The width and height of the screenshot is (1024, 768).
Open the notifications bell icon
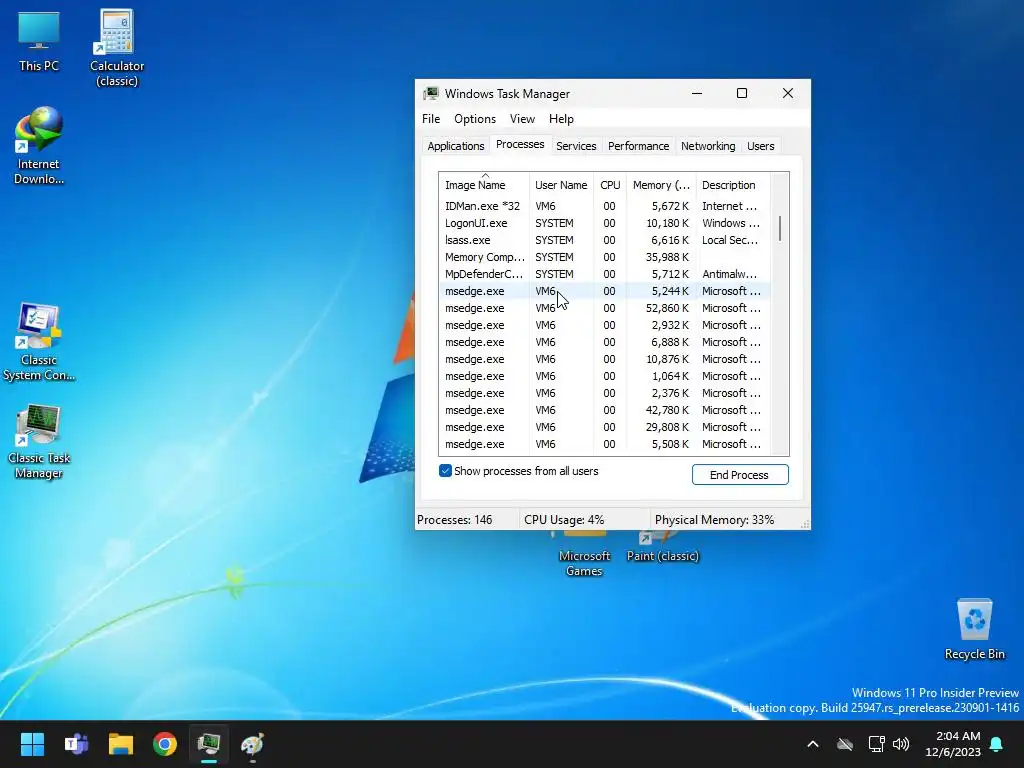click(x=997, y=744)
